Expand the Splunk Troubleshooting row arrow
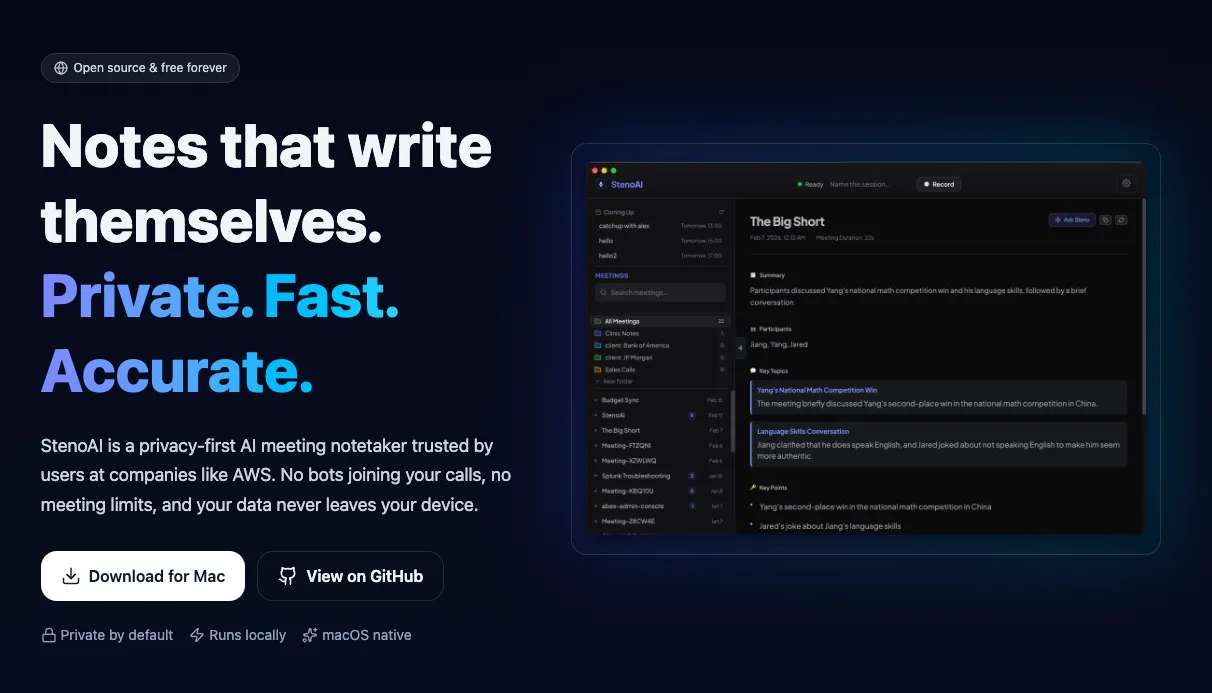This screenshot has width=1212, height=693. click(x=596, y=476)
